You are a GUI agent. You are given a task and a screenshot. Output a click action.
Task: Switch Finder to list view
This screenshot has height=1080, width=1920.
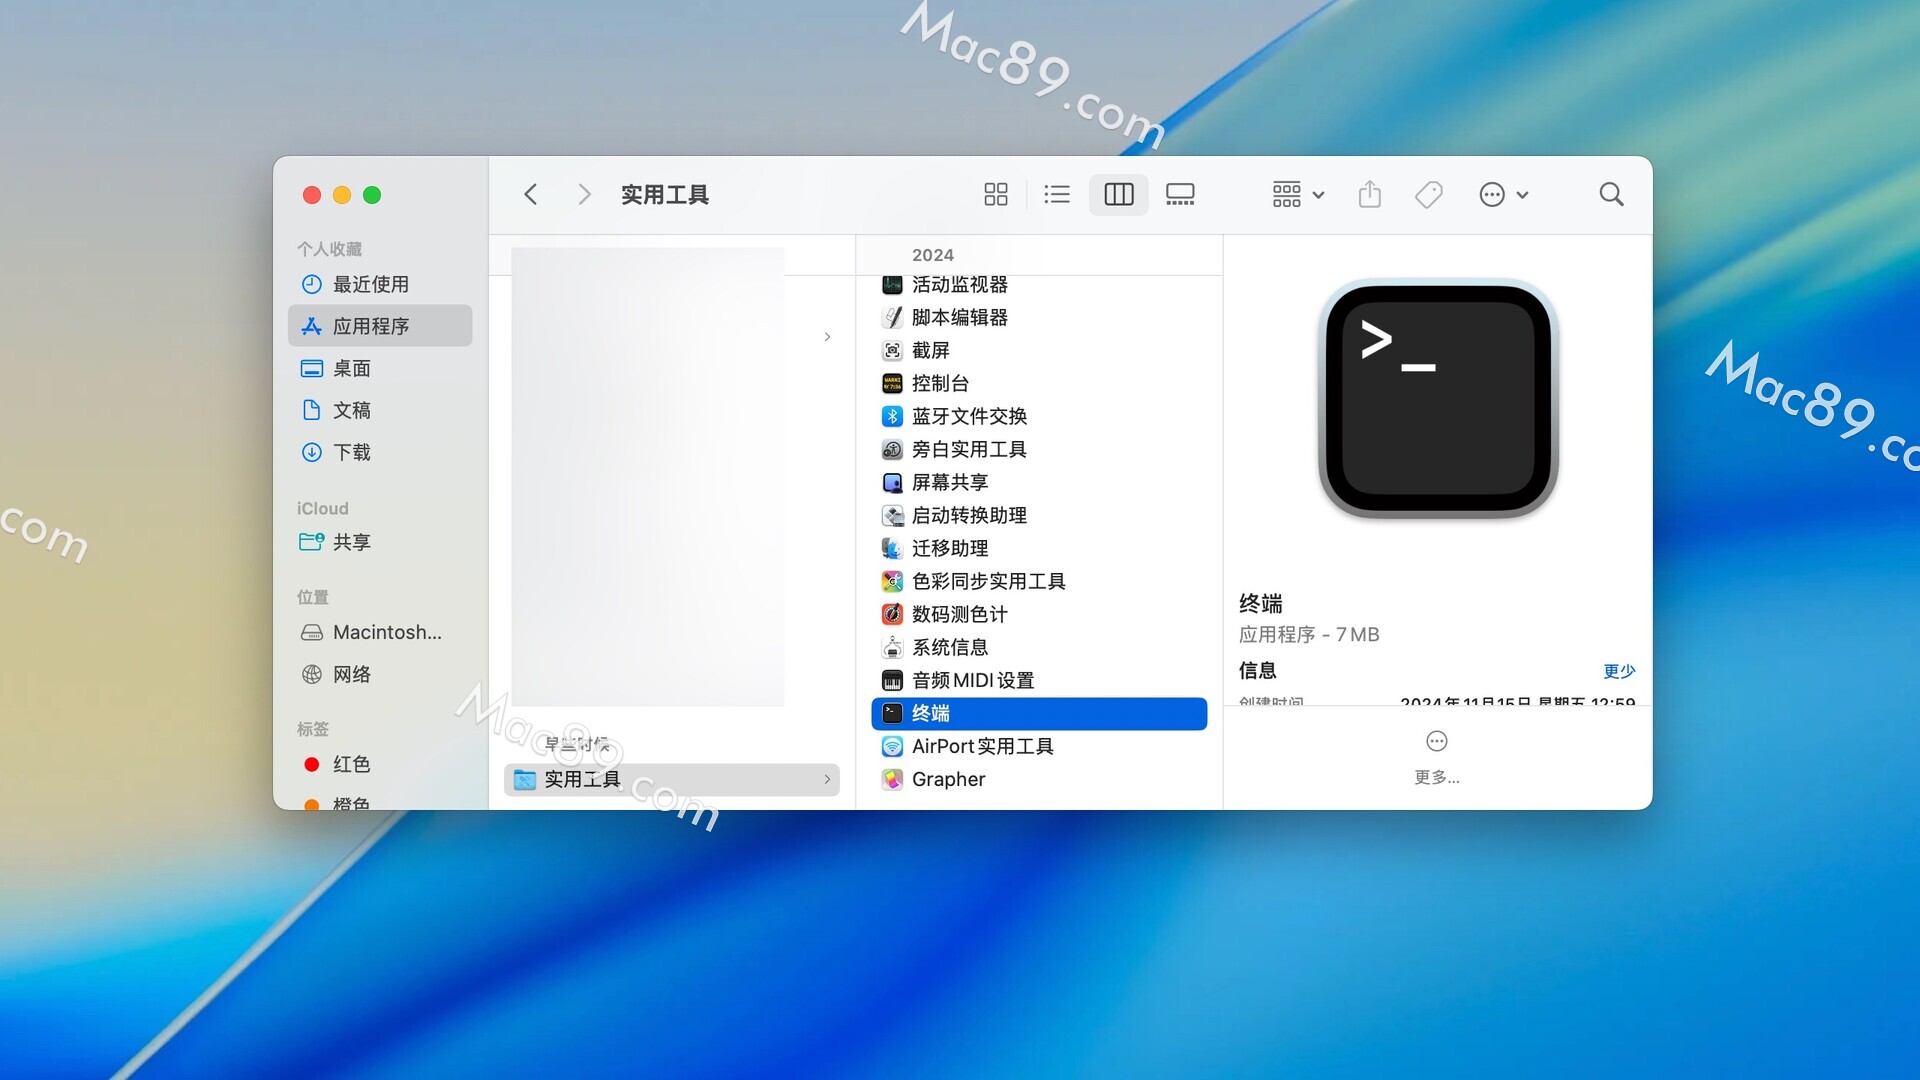coord(1056,194)
